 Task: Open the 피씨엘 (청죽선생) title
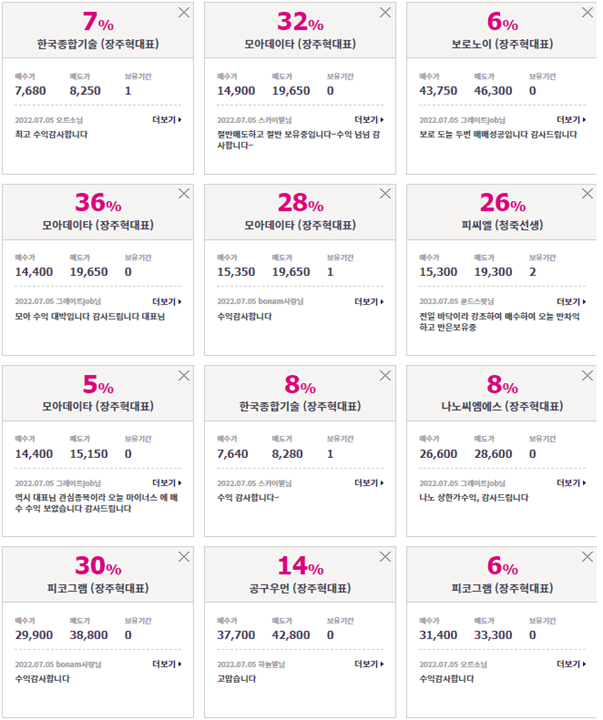[x=502, y=225]
